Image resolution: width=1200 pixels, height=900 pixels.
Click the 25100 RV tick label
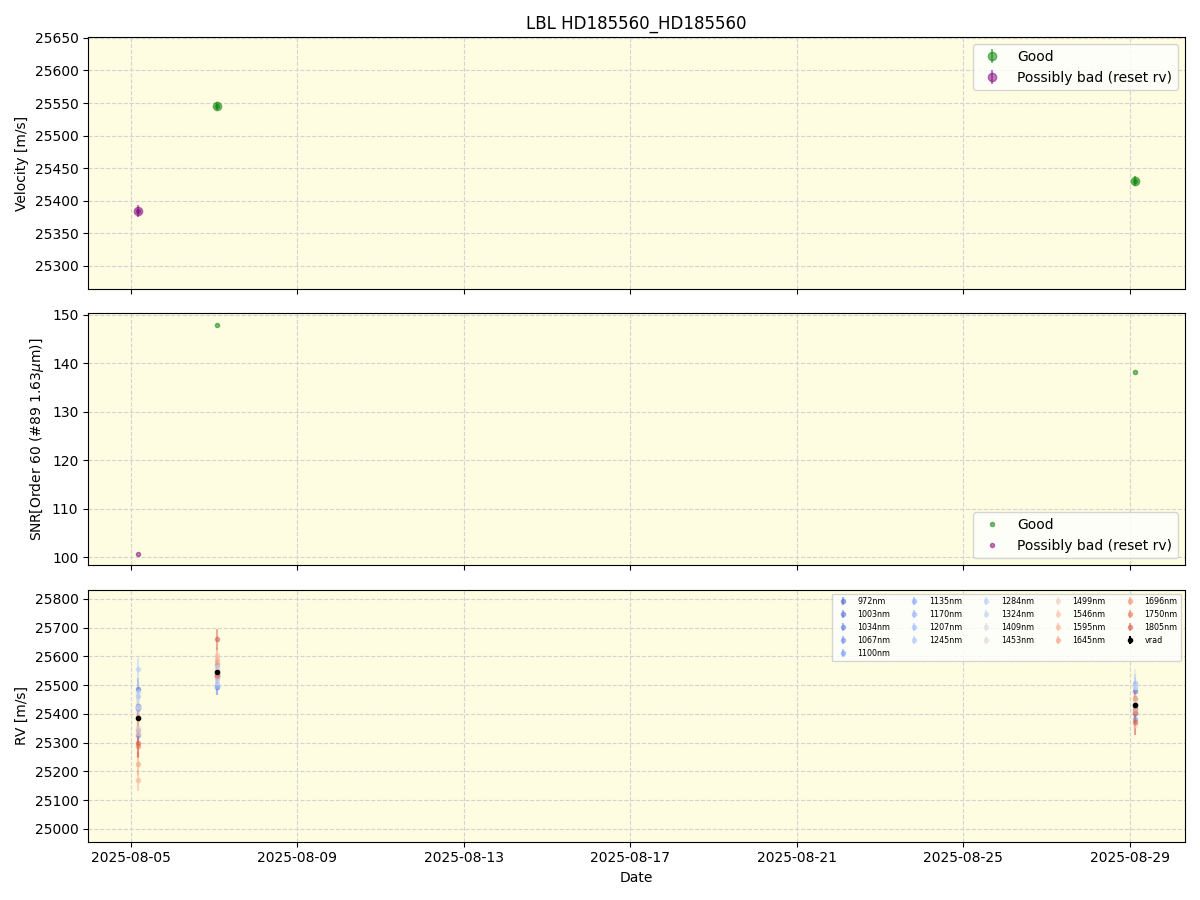58,801
